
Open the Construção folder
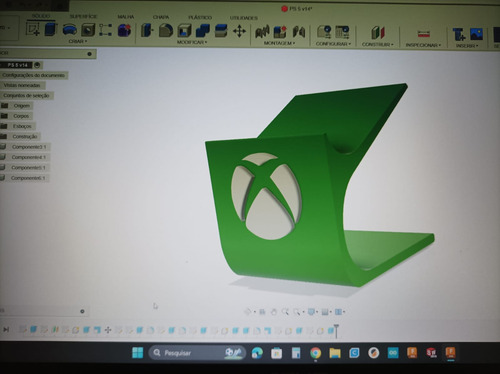point(25,137)
